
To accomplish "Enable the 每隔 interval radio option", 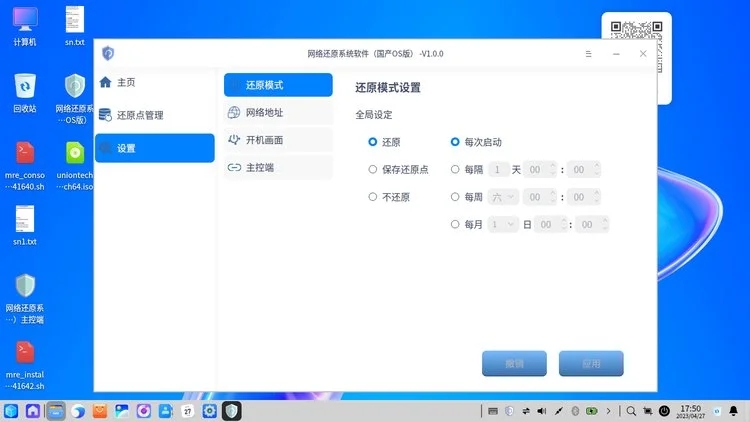I will click(x=456, y=169).
